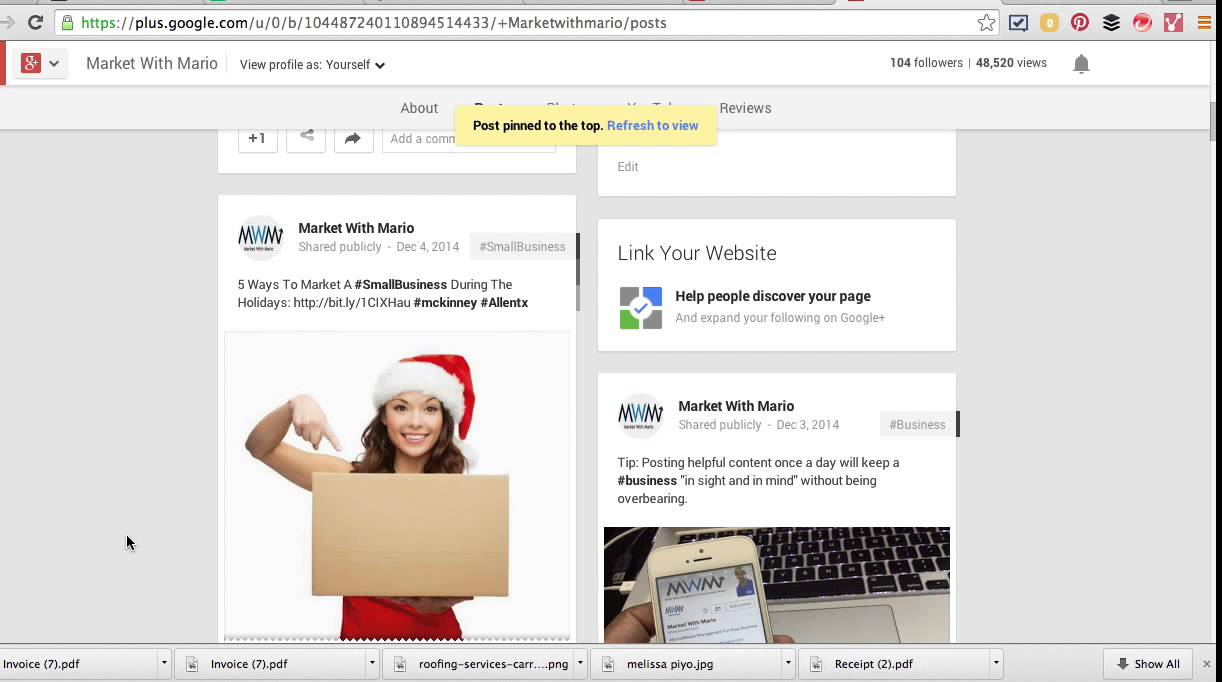This screenshot has height=682, width=1222.
Task: Close the downloads bar
Action: point(1207,664)
